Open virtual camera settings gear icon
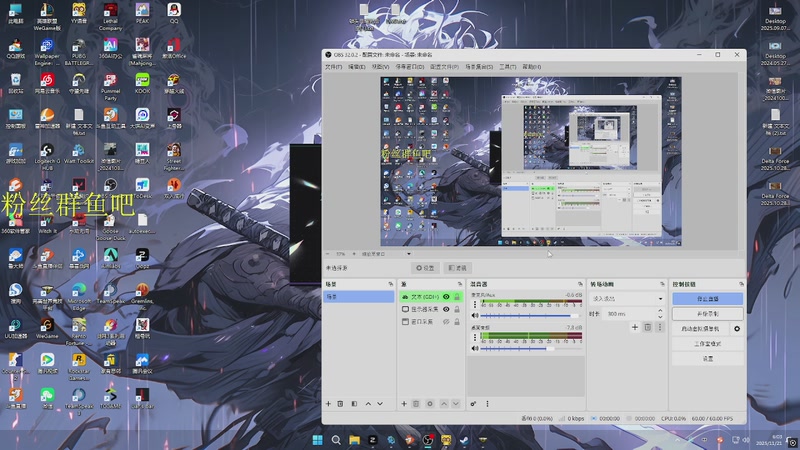The width and height of the screenshot is (800, 450). point(737,329)
